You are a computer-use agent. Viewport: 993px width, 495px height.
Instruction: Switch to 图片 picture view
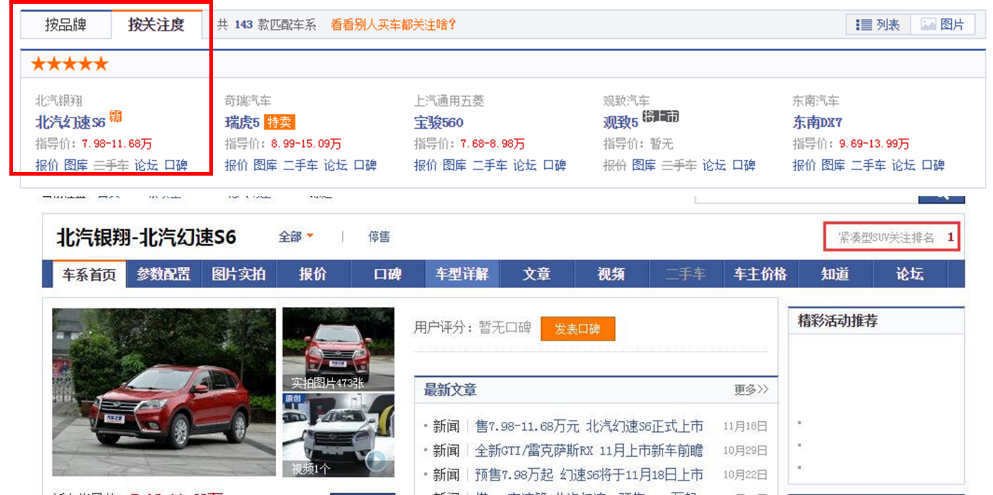point(942,25)
